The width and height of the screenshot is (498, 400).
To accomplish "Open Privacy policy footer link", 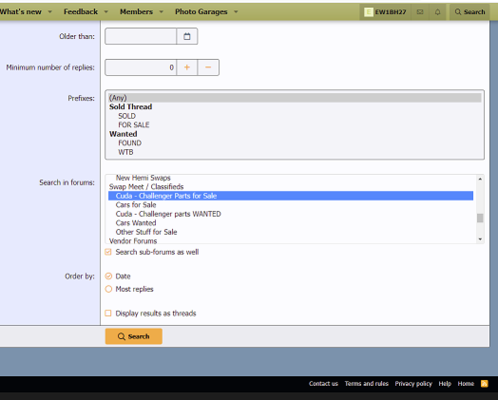I will [413, 384].
